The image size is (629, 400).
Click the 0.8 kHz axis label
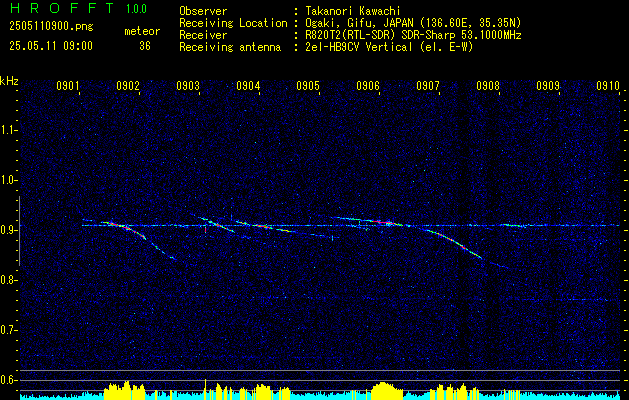(8, 280)
